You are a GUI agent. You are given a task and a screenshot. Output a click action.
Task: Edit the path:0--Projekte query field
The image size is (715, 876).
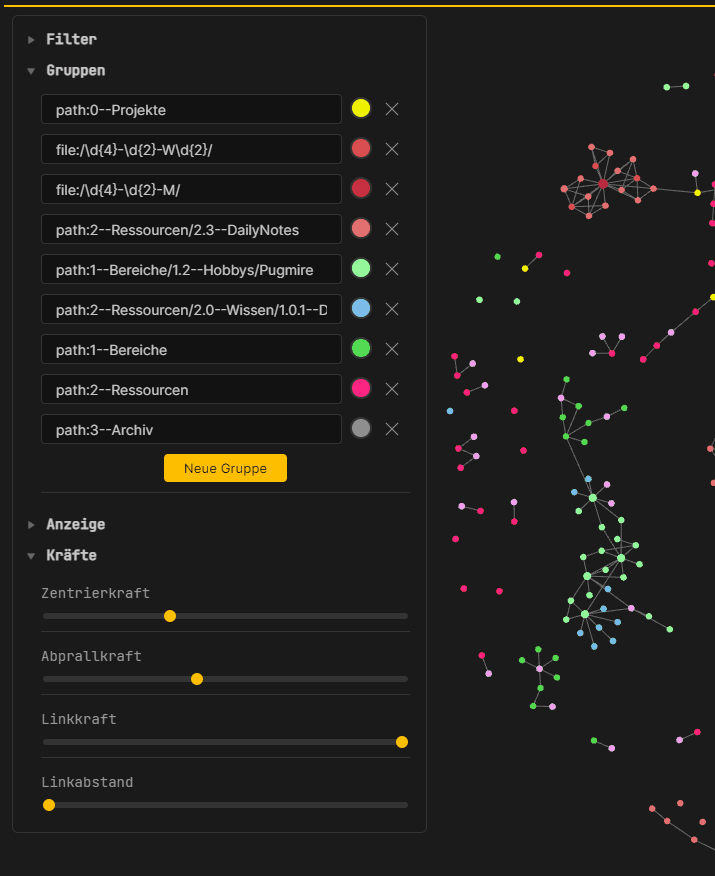(191, 109)
